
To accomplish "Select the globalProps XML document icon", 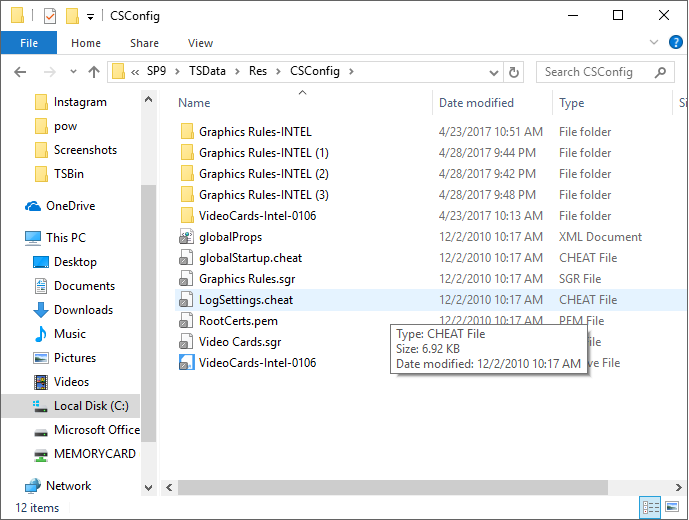I will (x=186, y=237).
